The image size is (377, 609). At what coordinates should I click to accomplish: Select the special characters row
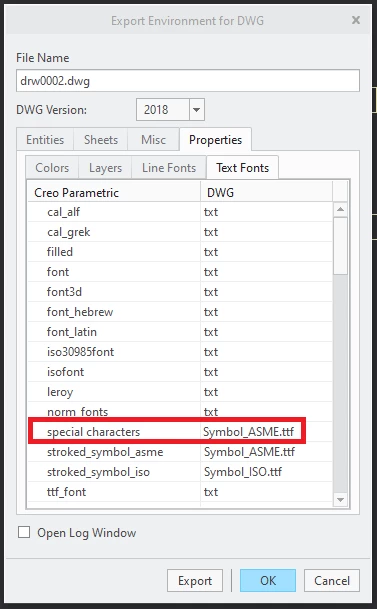coord(180,432)
